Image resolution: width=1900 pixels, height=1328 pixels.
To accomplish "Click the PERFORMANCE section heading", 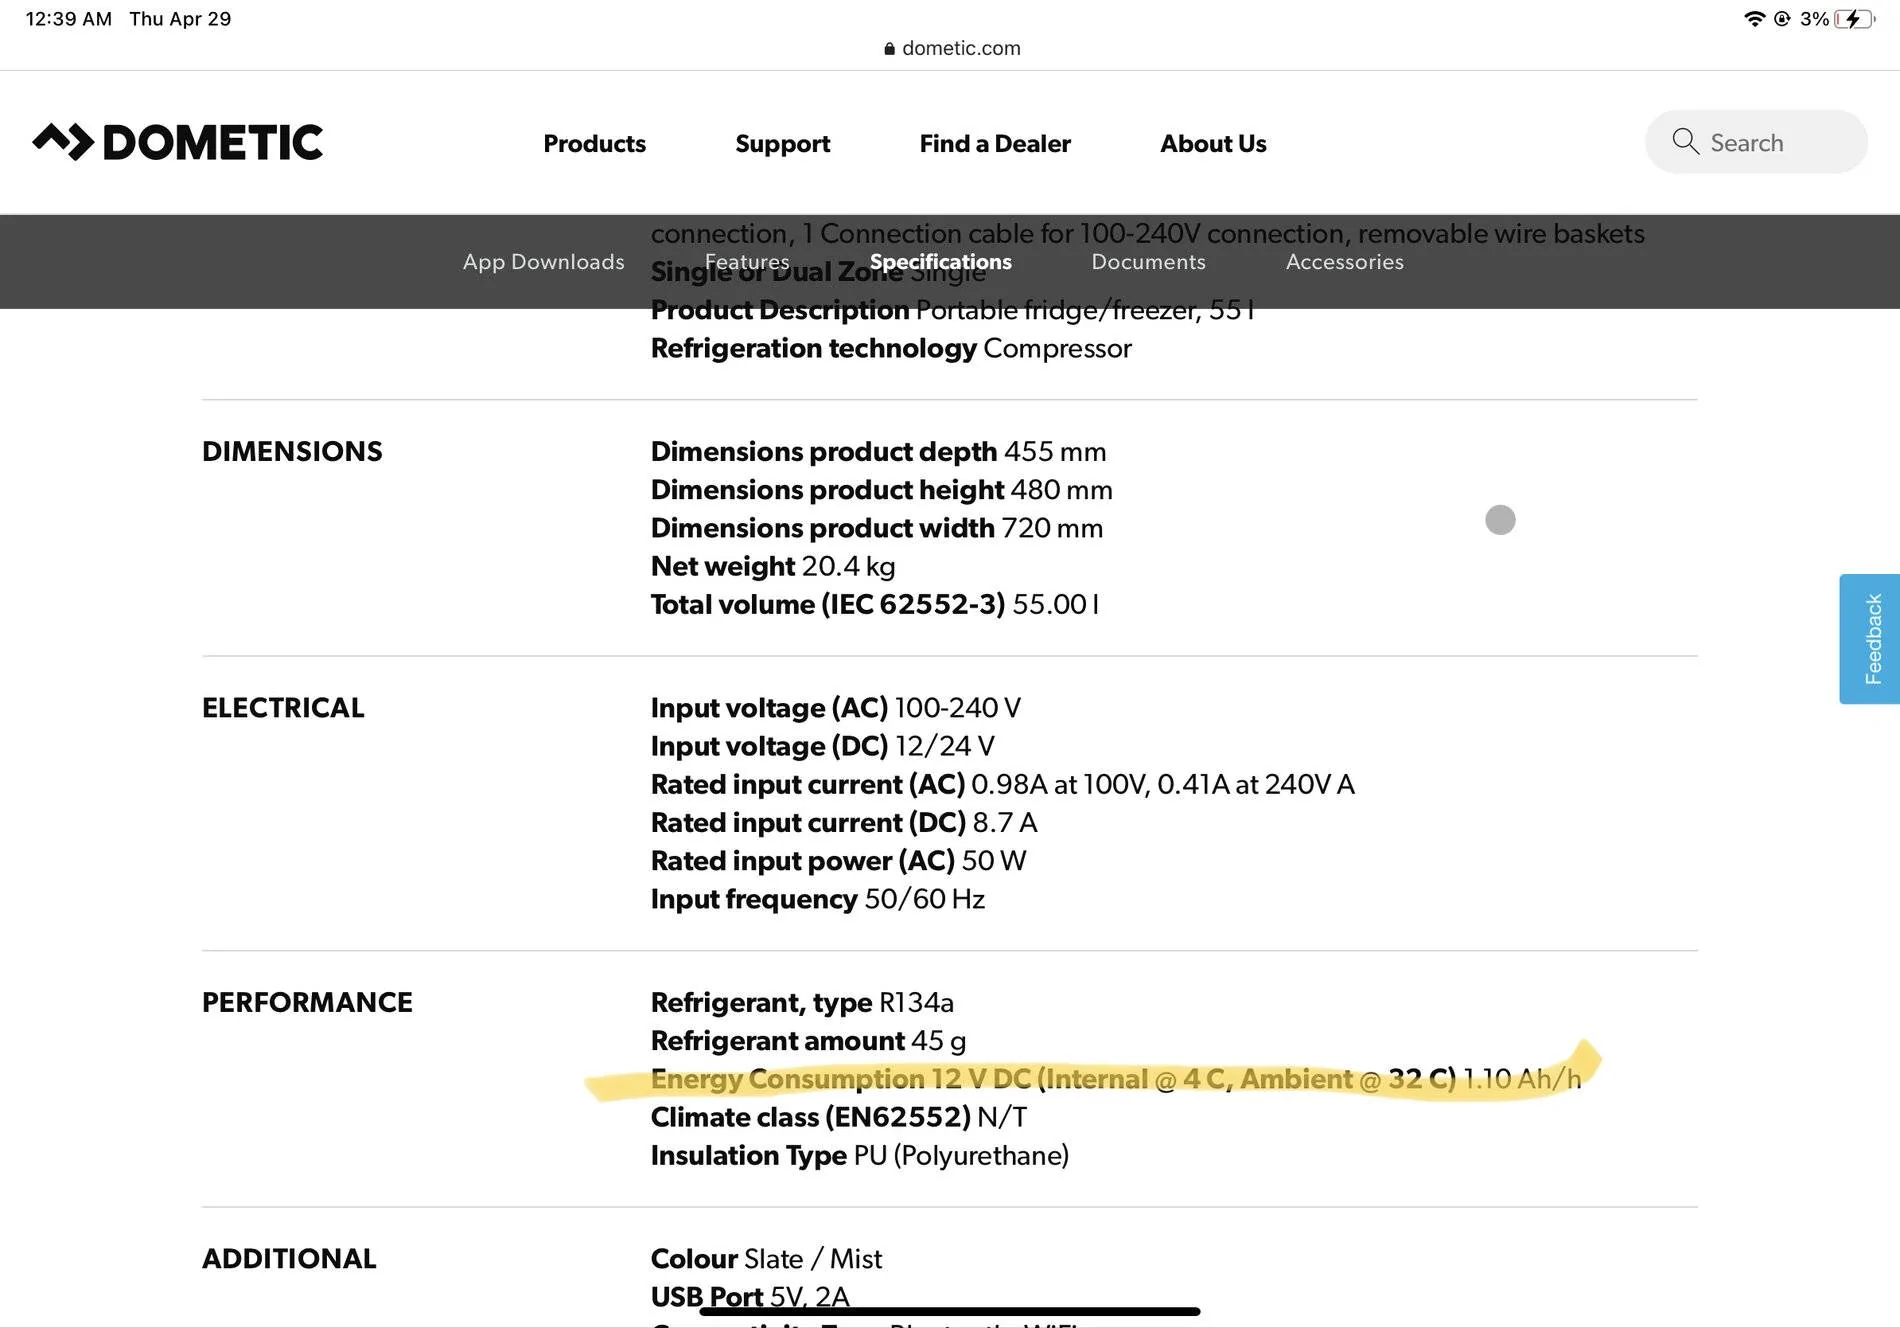I will [307, 1002].
